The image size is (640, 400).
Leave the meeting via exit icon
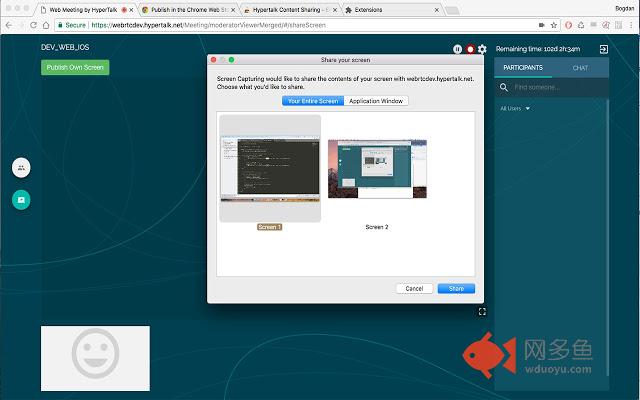tap(604, 49)
